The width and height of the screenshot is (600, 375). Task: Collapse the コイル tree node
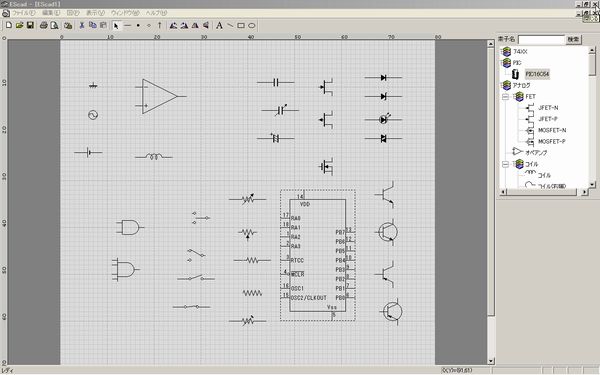tap(505, 164)
